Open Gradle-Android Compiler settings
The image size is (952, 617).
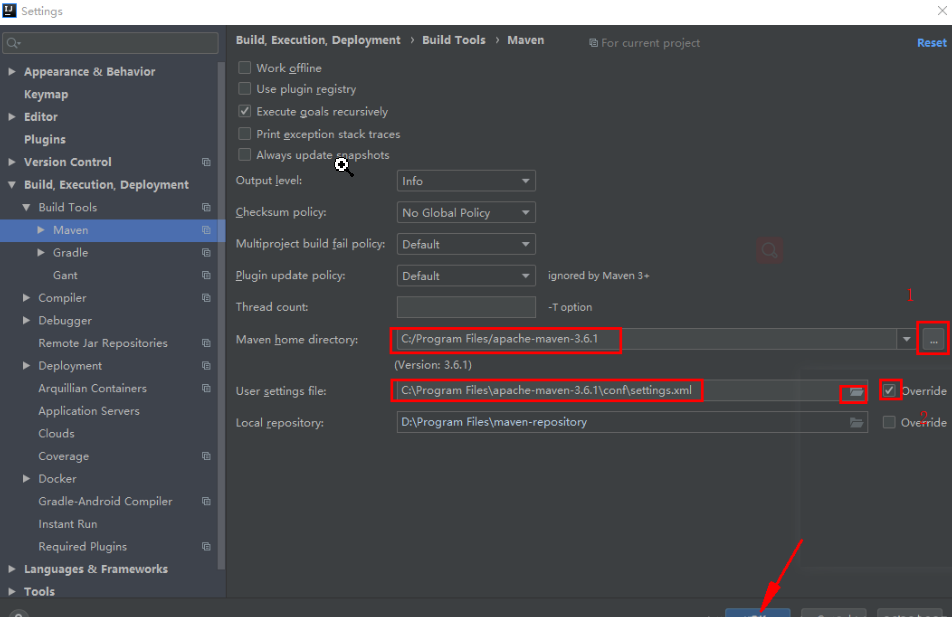tap(105, 502)
